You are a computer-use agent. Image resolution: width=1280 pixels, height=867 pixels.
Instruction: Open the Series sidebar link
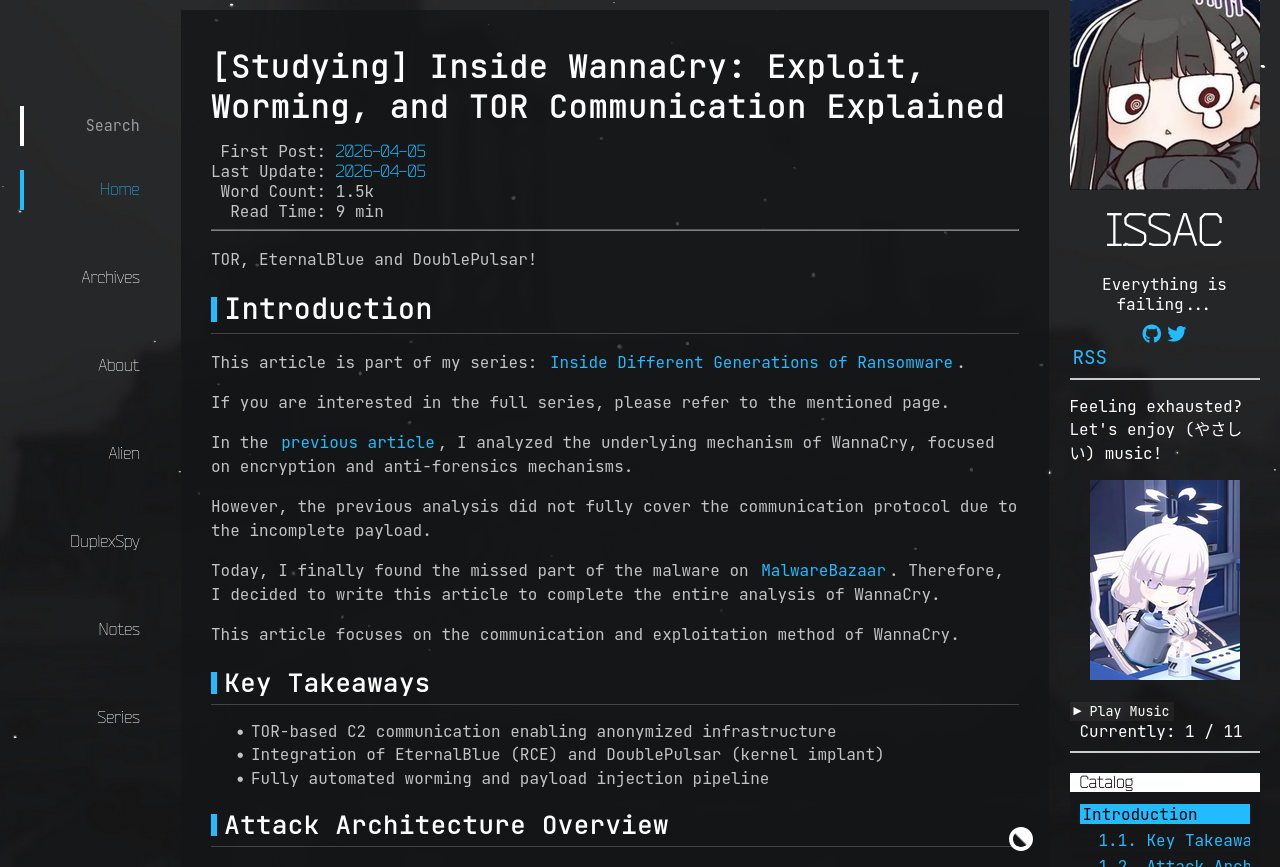(118, 718)
